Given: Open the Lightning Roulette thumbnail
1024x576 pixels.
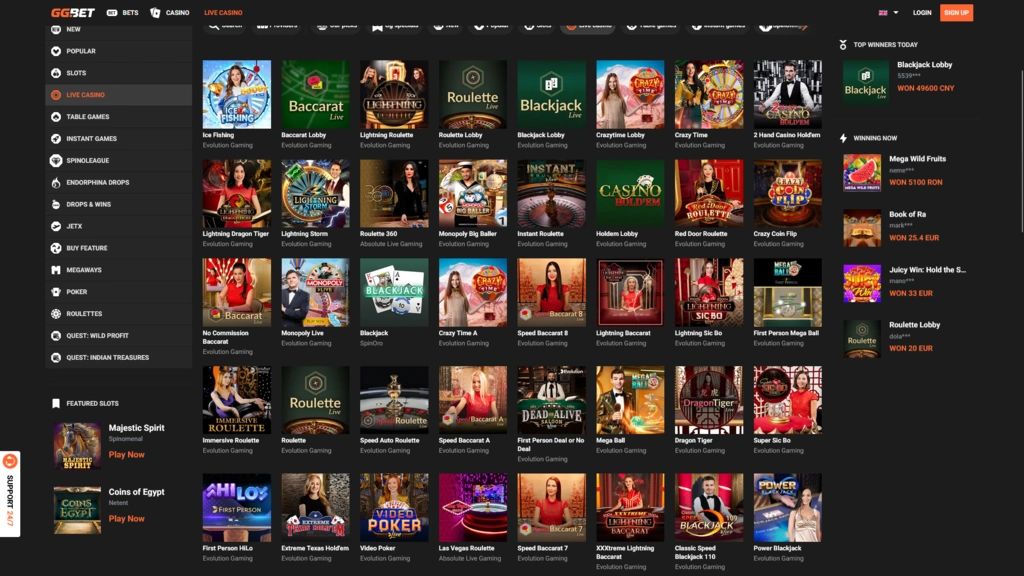Looking at the screenshot, I should tap(394, 95).
